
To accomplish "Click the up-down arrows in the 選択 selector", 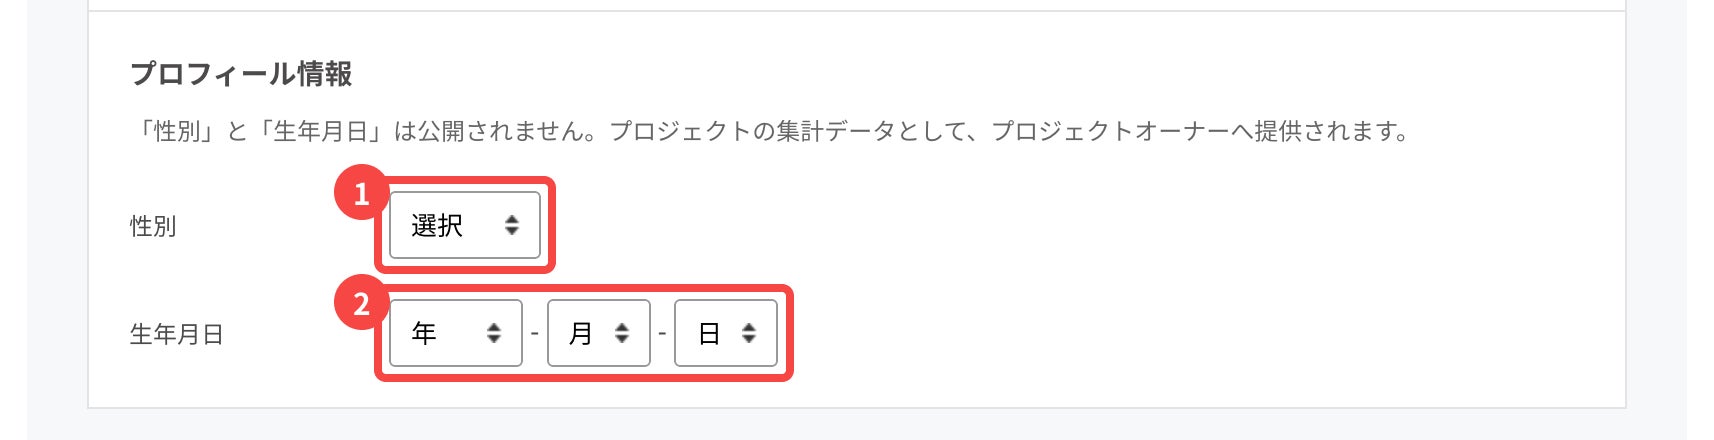I will click(x=512, y=226).
